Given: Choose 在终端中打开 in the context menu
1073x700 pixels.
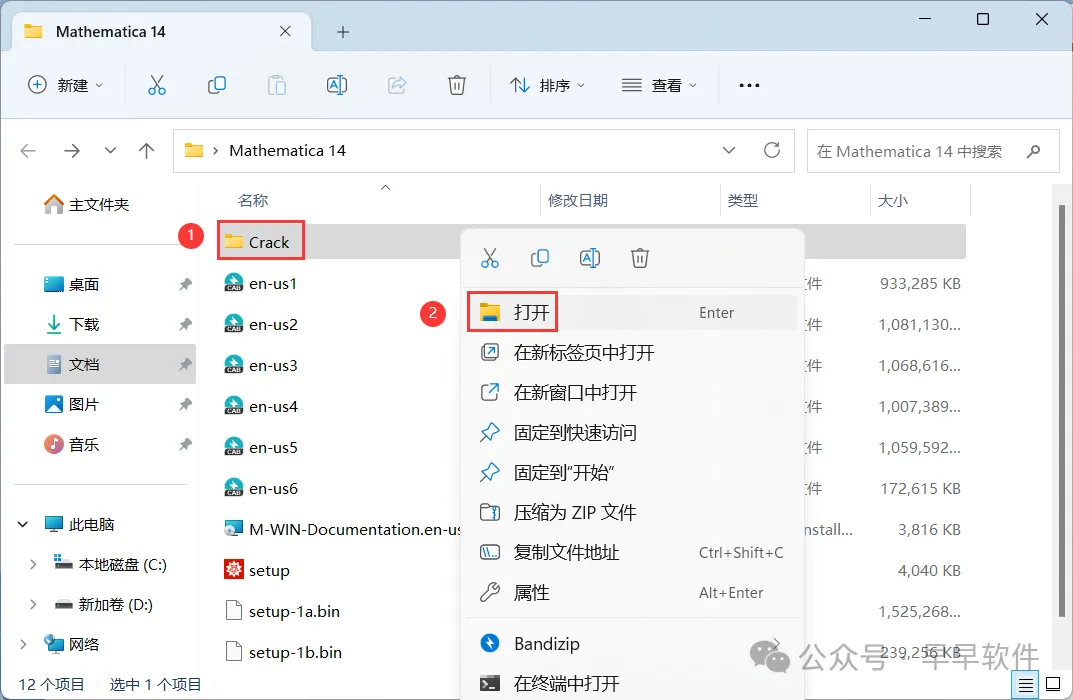Looking at the screenshot, I should (632, 684).
